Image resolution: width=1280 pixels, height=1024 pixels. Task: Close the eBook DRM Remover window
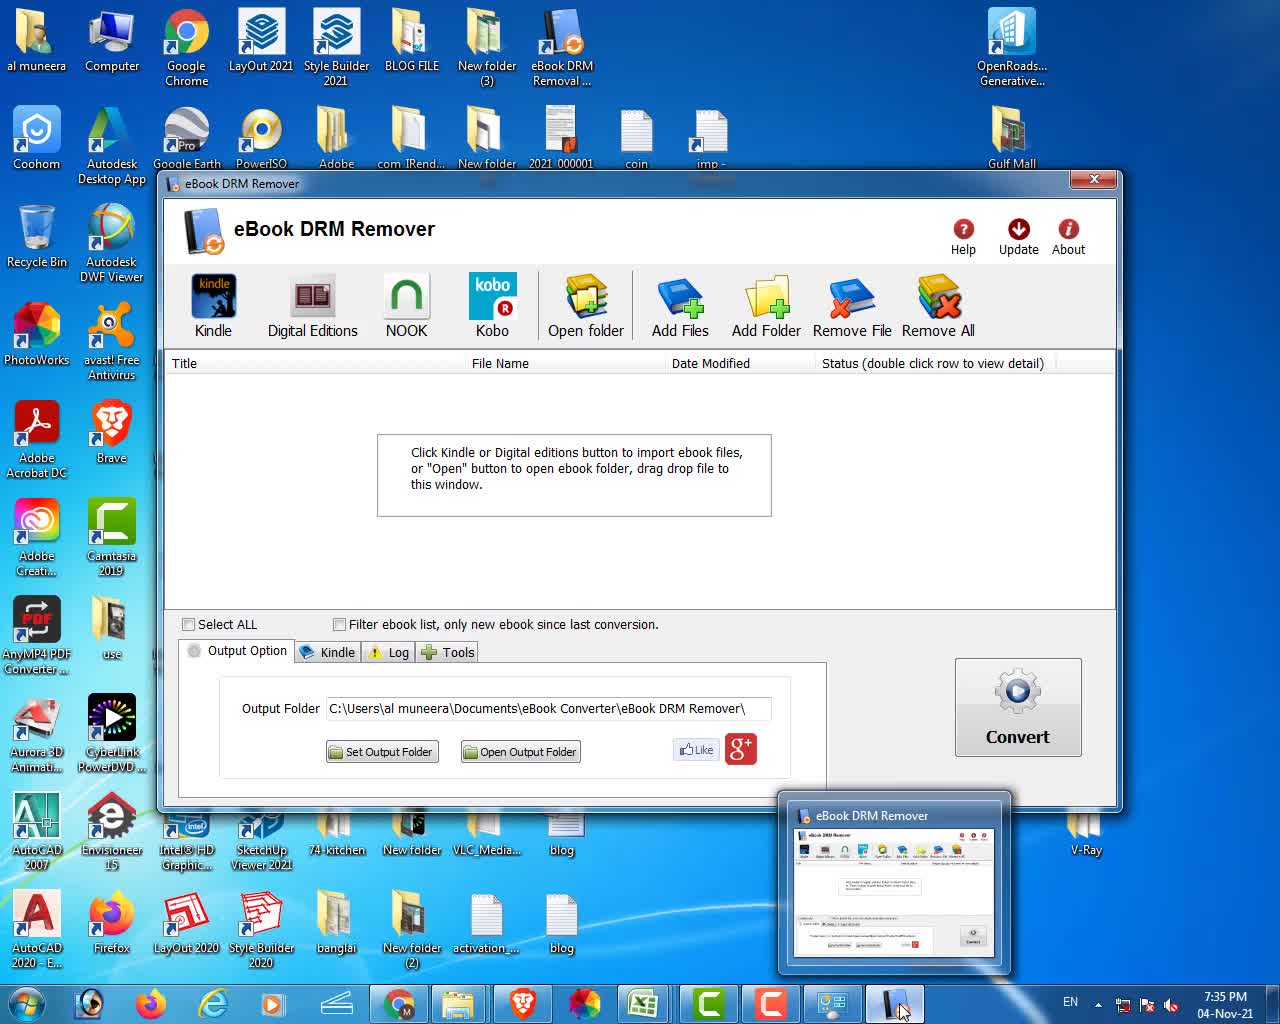[x=1093, y=180]
